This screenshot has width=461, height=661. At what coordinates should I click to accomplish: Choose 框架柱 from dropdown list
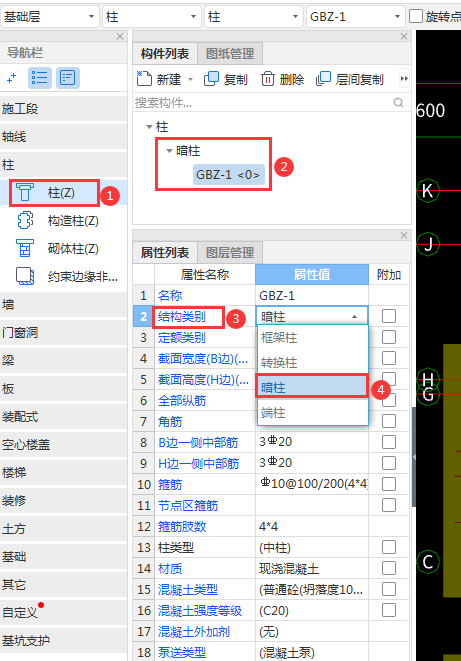coord(313,338)
